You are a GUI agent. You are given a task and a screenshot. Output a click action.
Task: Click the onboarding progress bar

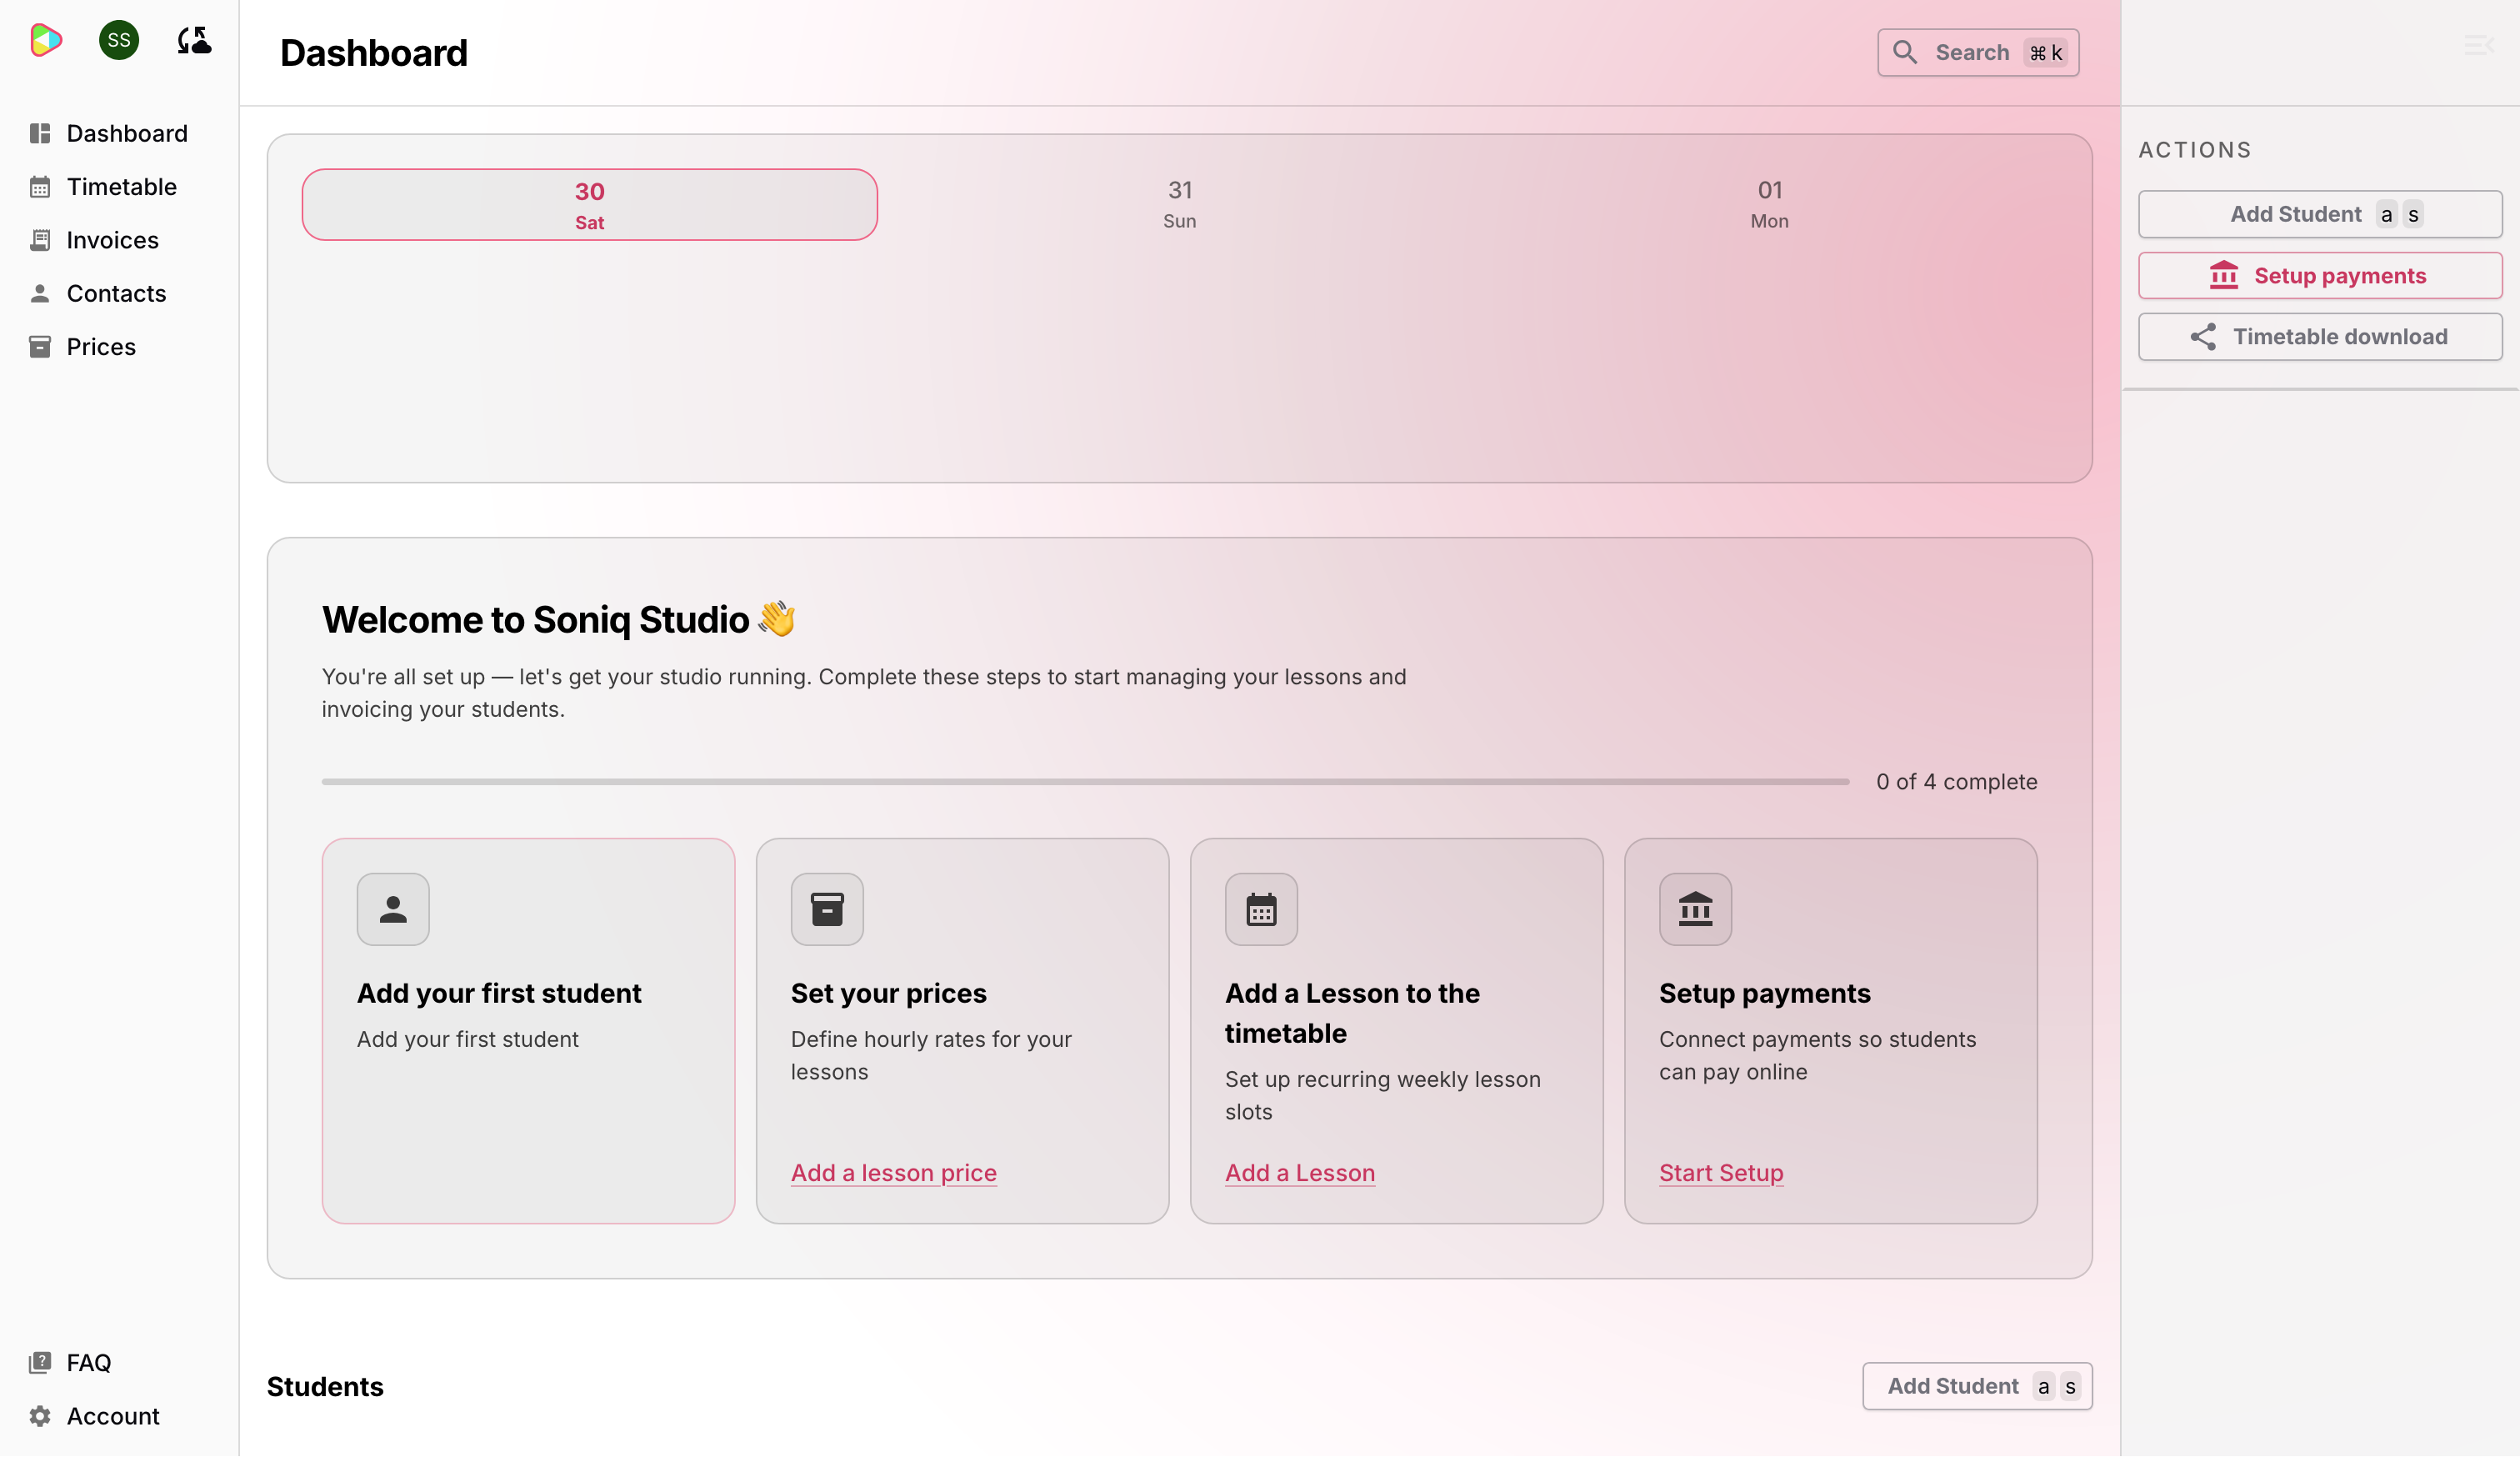(1085, 781)
